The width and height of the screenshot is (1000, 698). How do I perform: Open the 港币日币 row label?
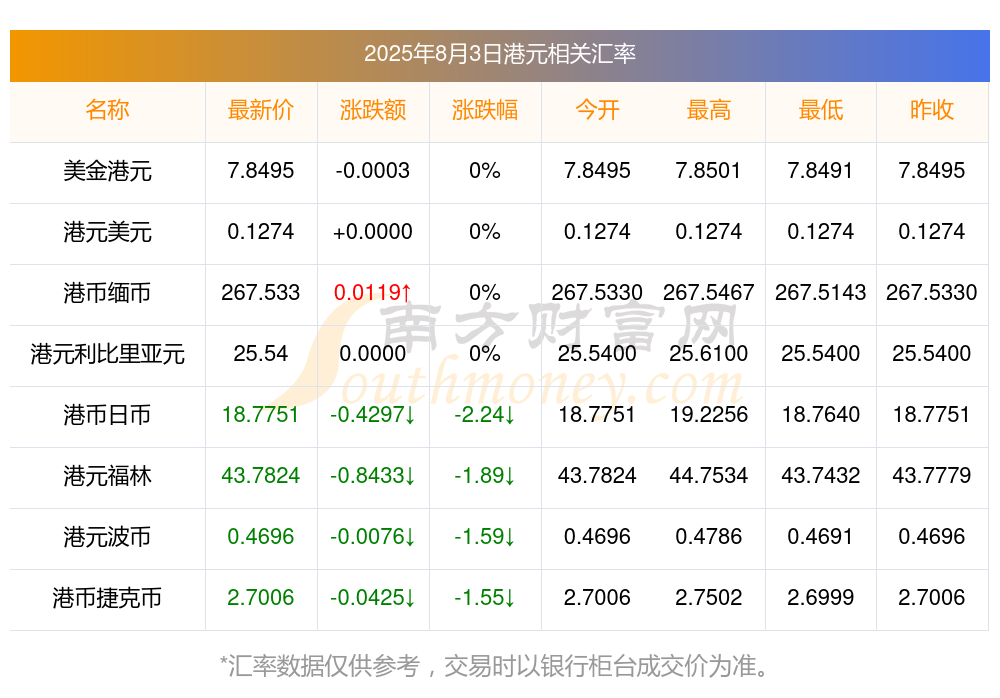(107, 415)
